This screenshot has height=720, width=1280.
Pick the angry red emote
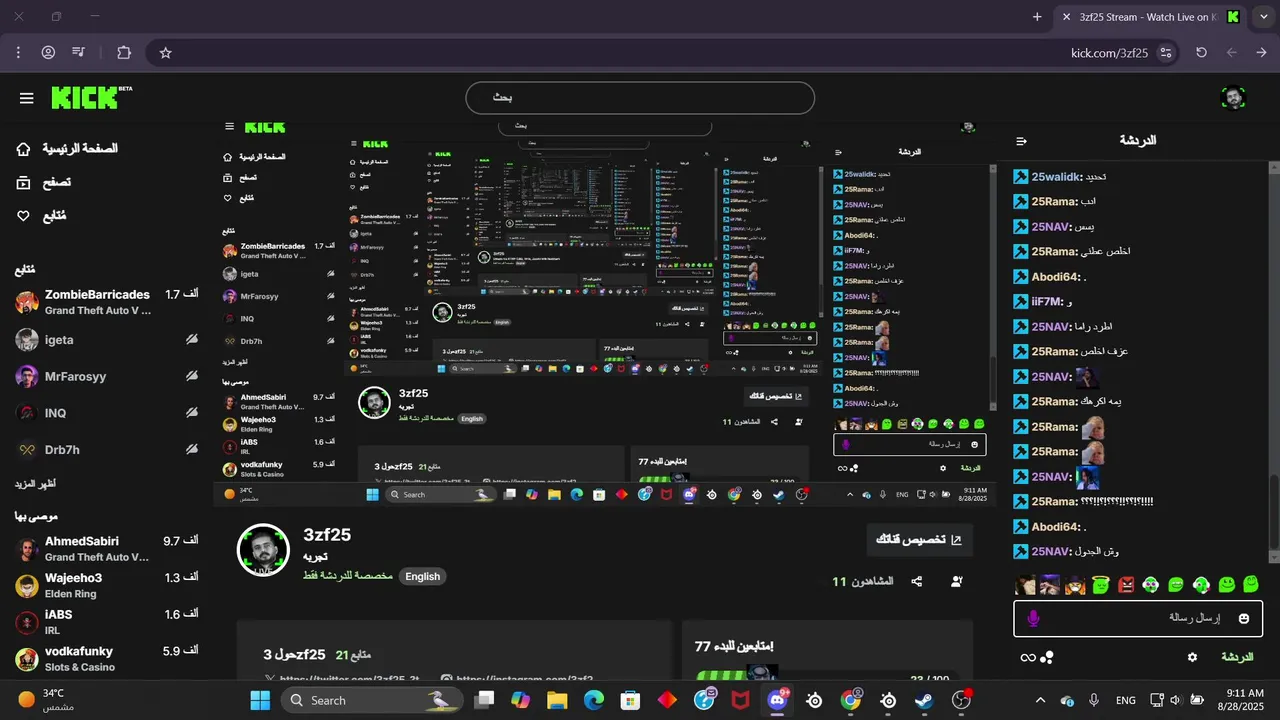(x=1126, y=584)
